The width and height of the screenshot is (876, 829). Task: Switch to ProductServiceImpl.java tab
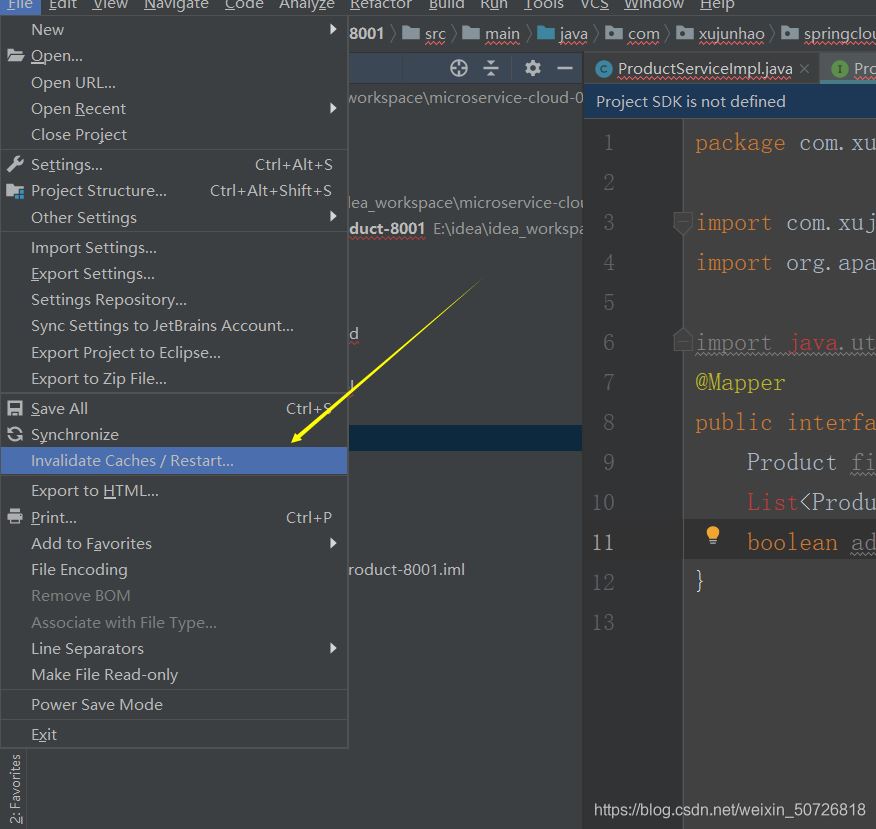(x=701, y=69)
